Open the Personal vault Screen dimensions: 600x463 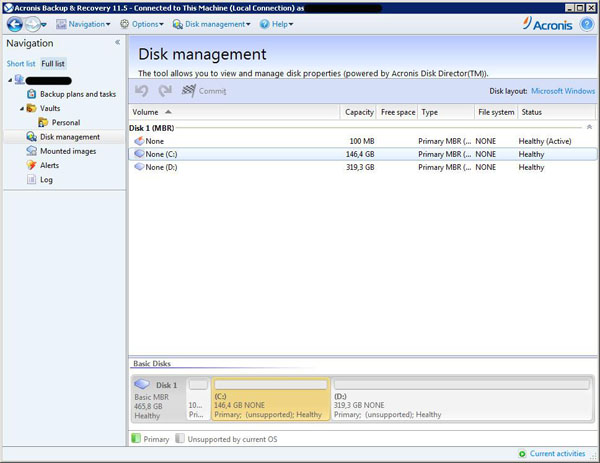tap(66, 123)
